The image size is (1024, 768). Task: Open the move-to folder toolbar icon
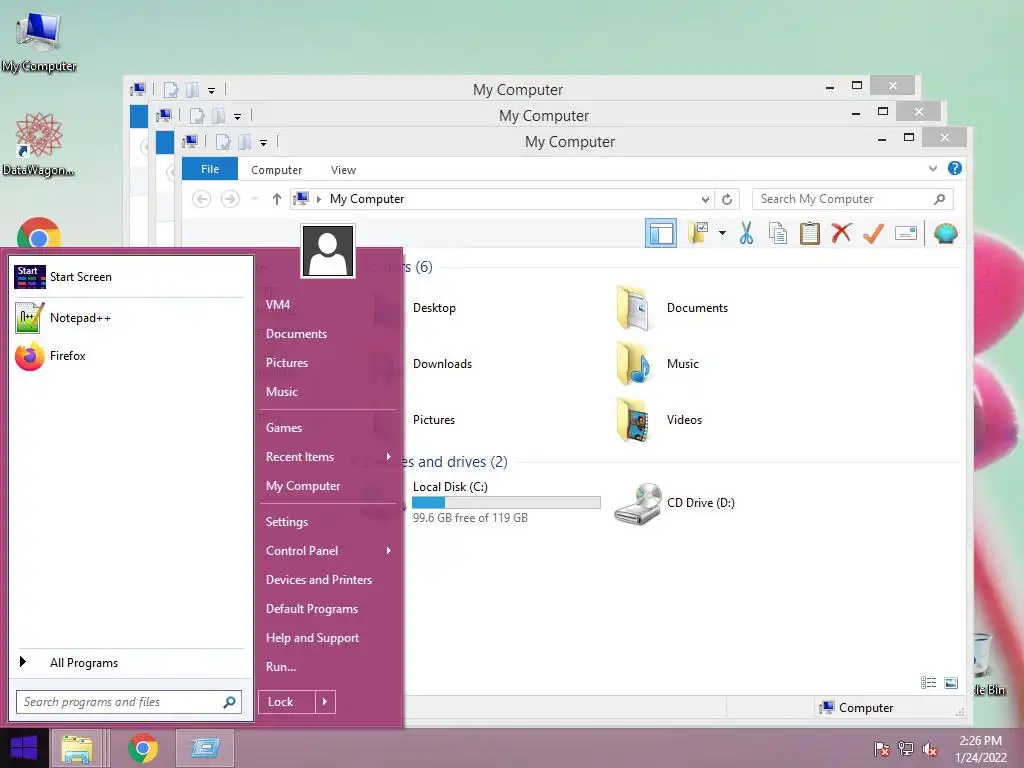[698, 232]
